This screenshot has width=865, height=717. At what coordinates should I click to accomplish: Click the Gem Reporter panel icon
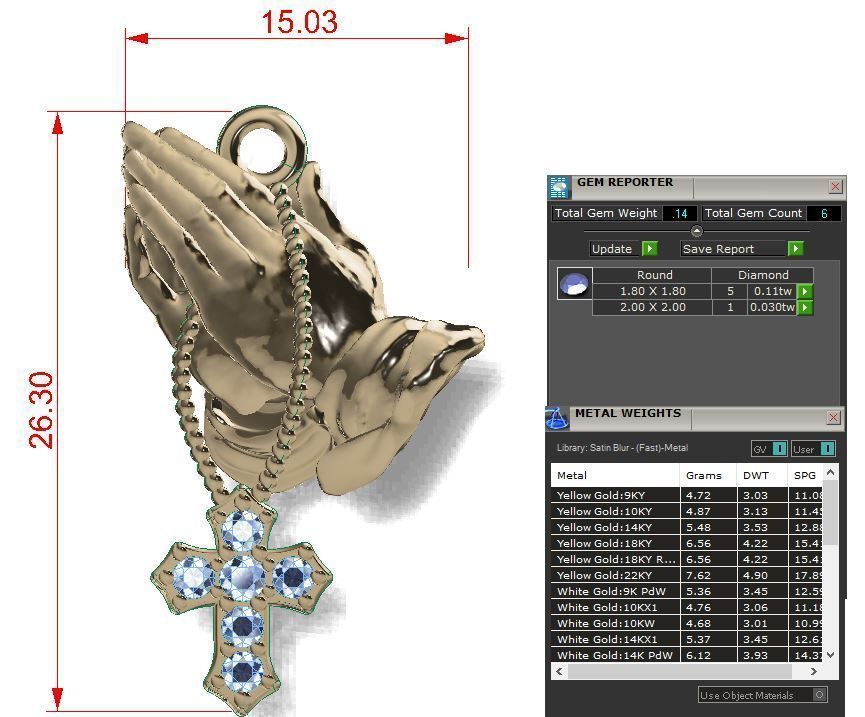pos(558,188)
